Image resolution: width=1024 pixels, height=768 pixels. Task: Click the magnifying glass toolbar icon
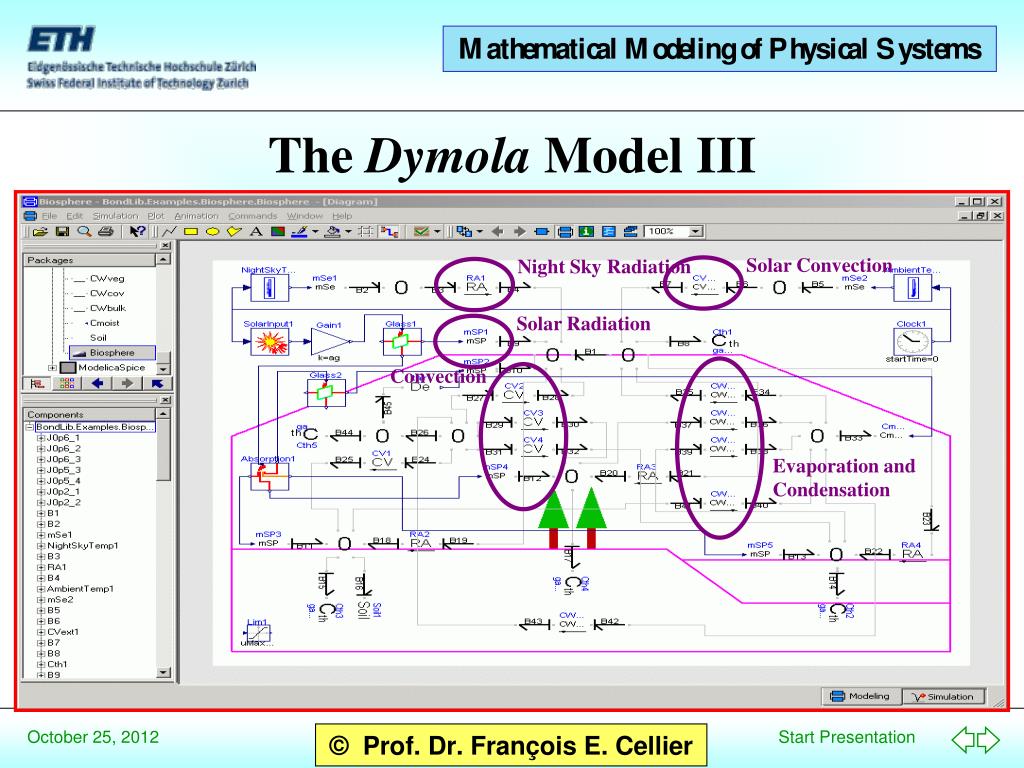[84, 231]
